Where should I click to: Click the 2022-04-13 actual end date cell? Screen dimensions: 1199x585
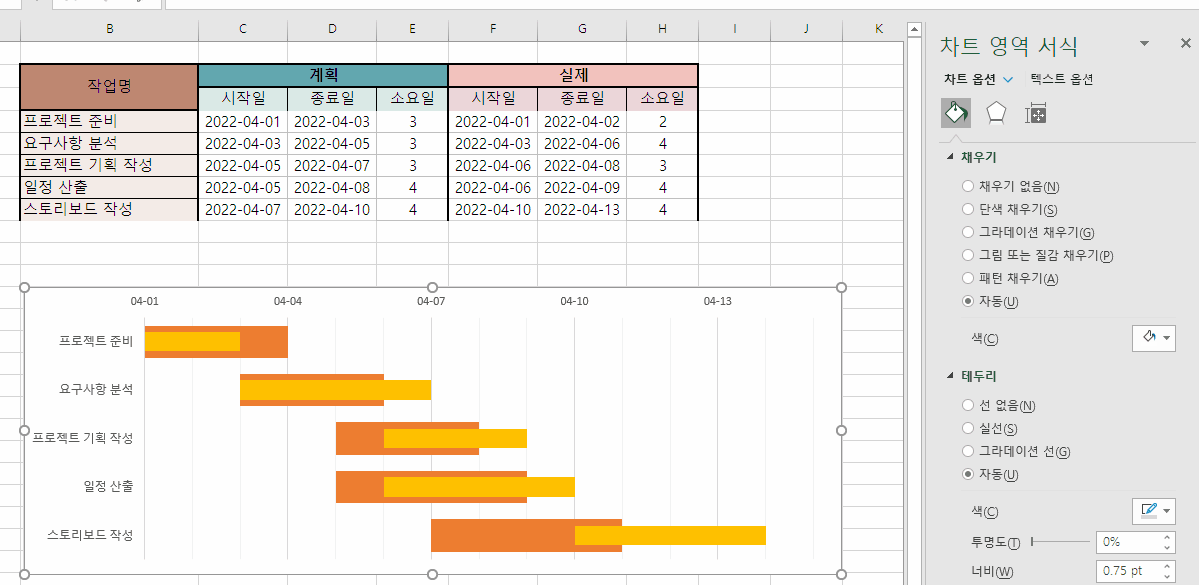(x=582, y=210)
